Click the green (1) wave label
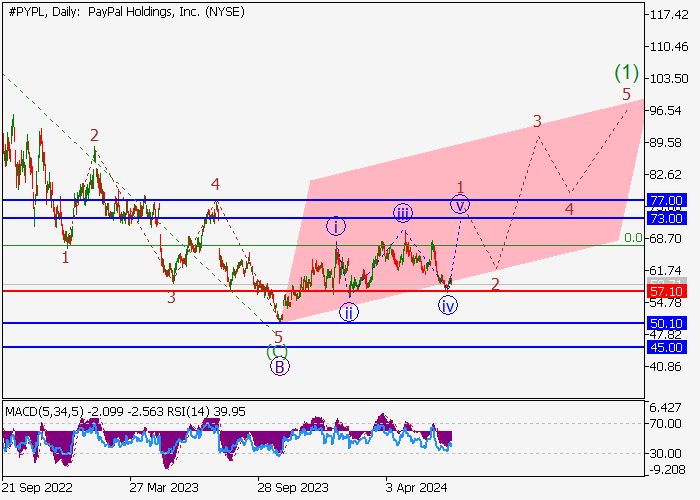Image resolution: width=700 pixels, height=500 pixels. pyautogui.click(x=627, y=72)
